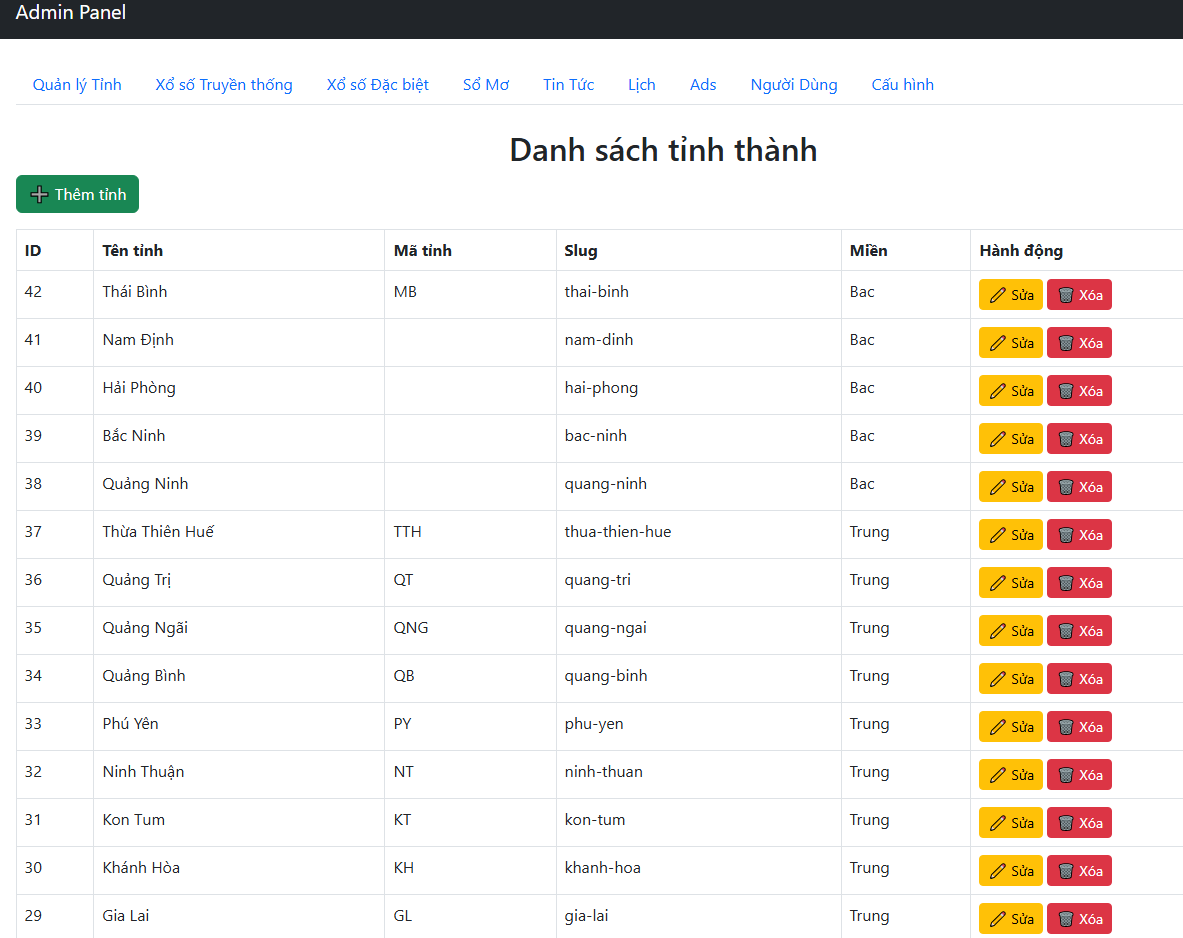Screen dimensions: 1183x938
Task: Select the Lịch navigation tab
Action: 642,85
